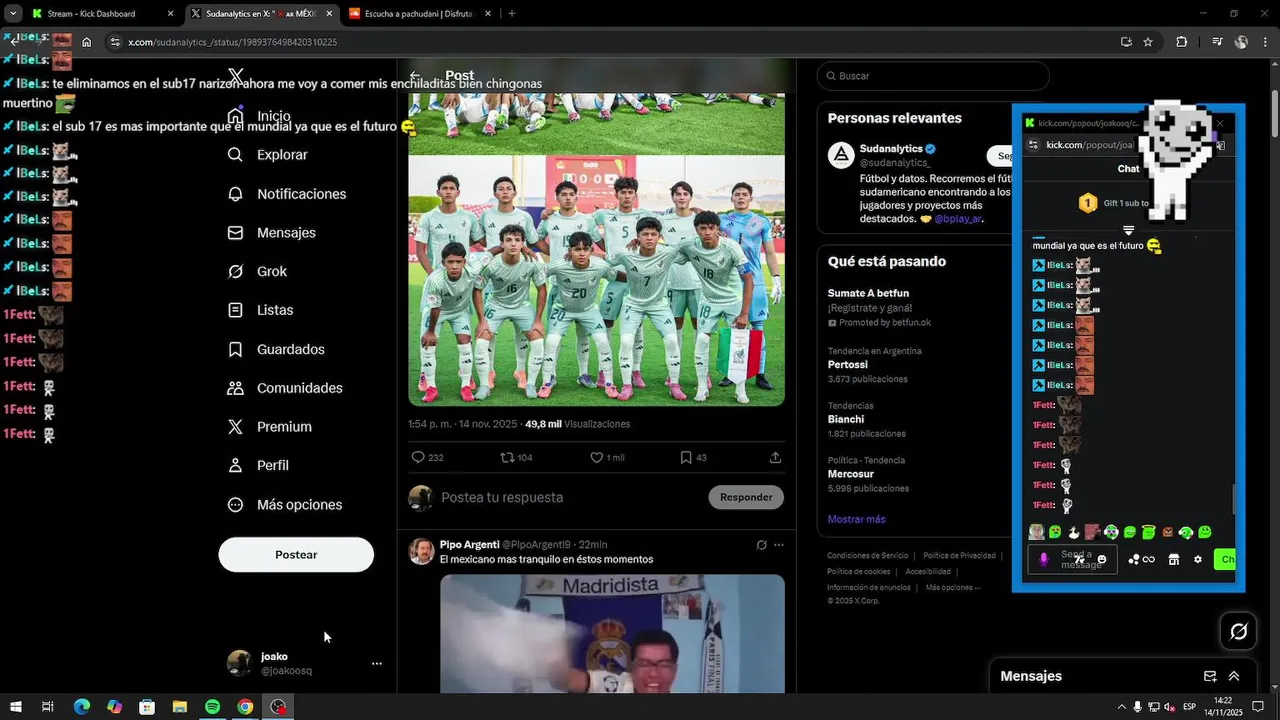
Task: Open more options on Pipo Argenti's reply
Action: click(x=779, y=545)
